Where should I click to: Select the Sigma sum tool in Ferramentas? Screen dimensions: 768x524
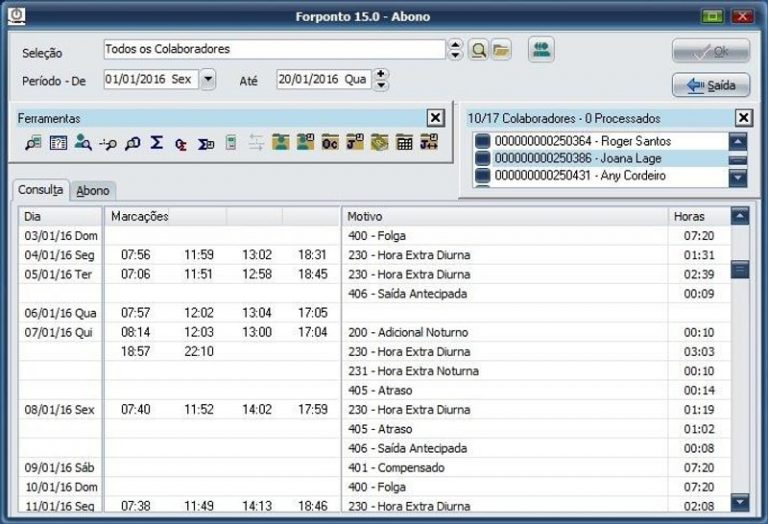[x=157, y=143]
